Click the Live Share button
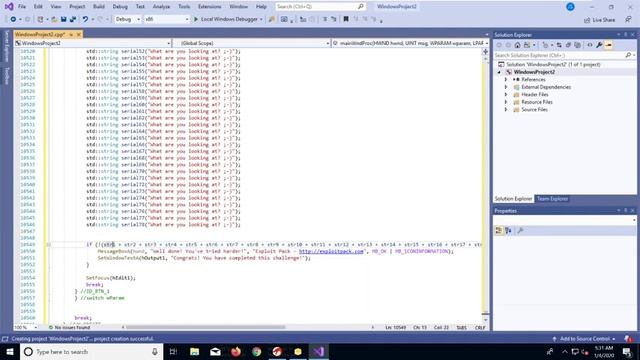 [600, 20]
